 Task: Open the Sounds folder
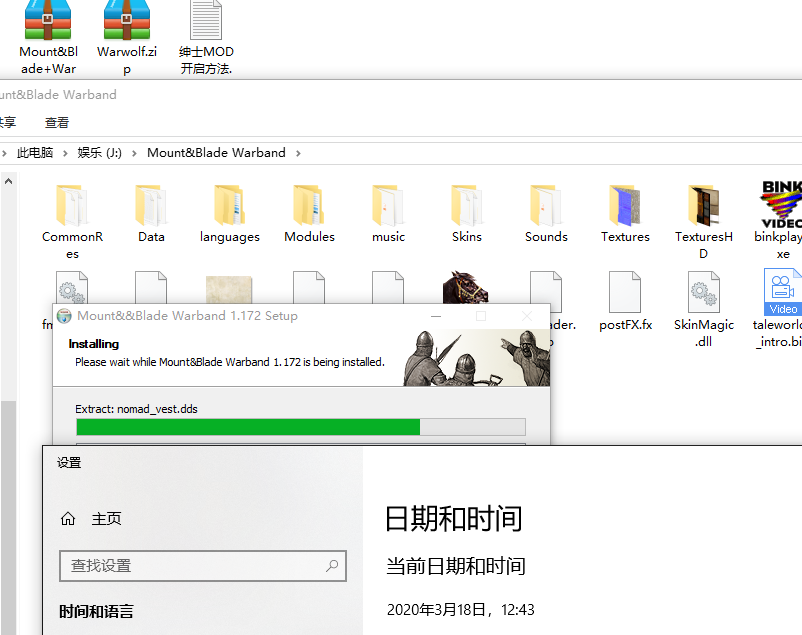[x=546, y=215]
